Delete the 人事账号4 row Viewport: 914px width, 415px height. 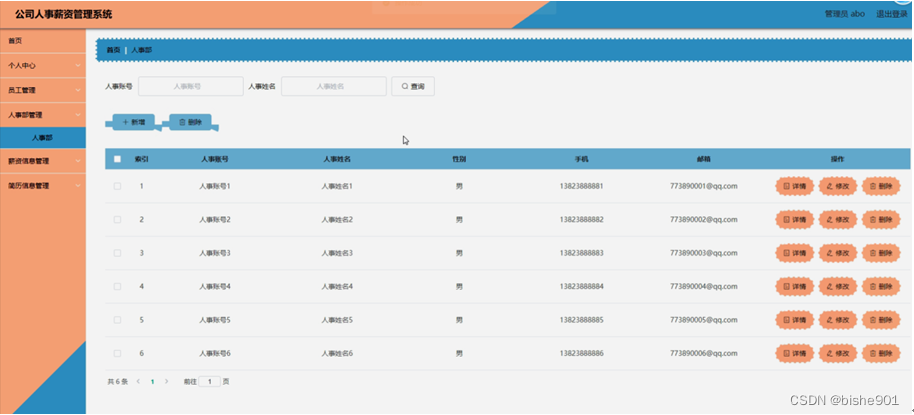pos(881,287)
